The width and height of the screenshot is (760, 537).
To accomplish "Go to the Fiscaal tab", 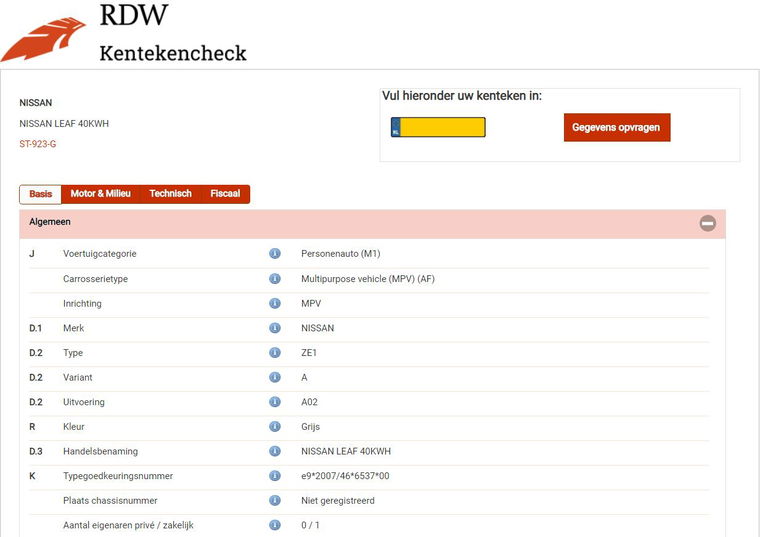I will point(225,194).
